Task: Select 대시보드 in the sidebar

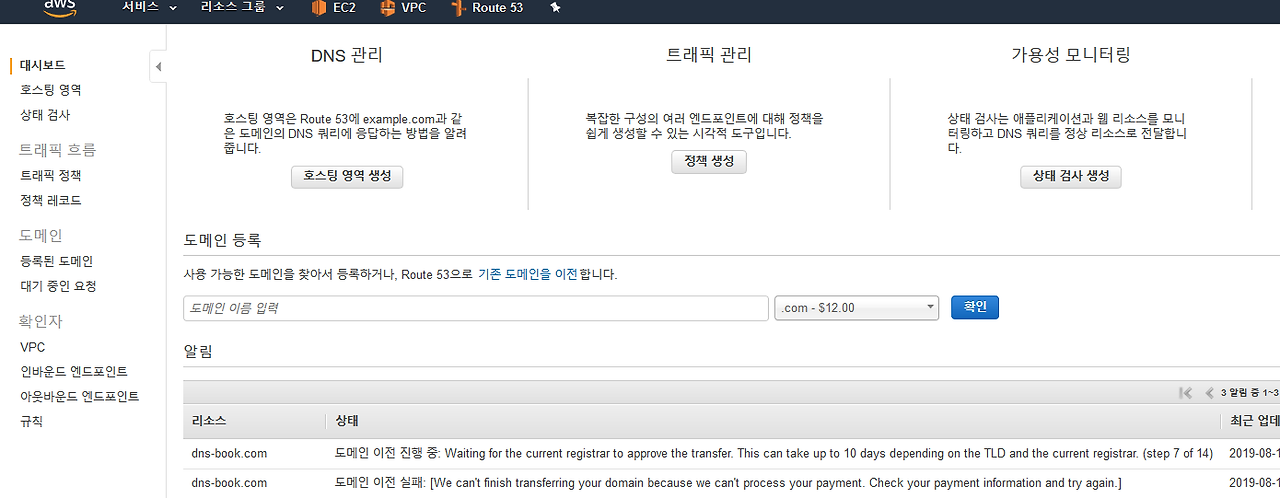Action: 43,65
